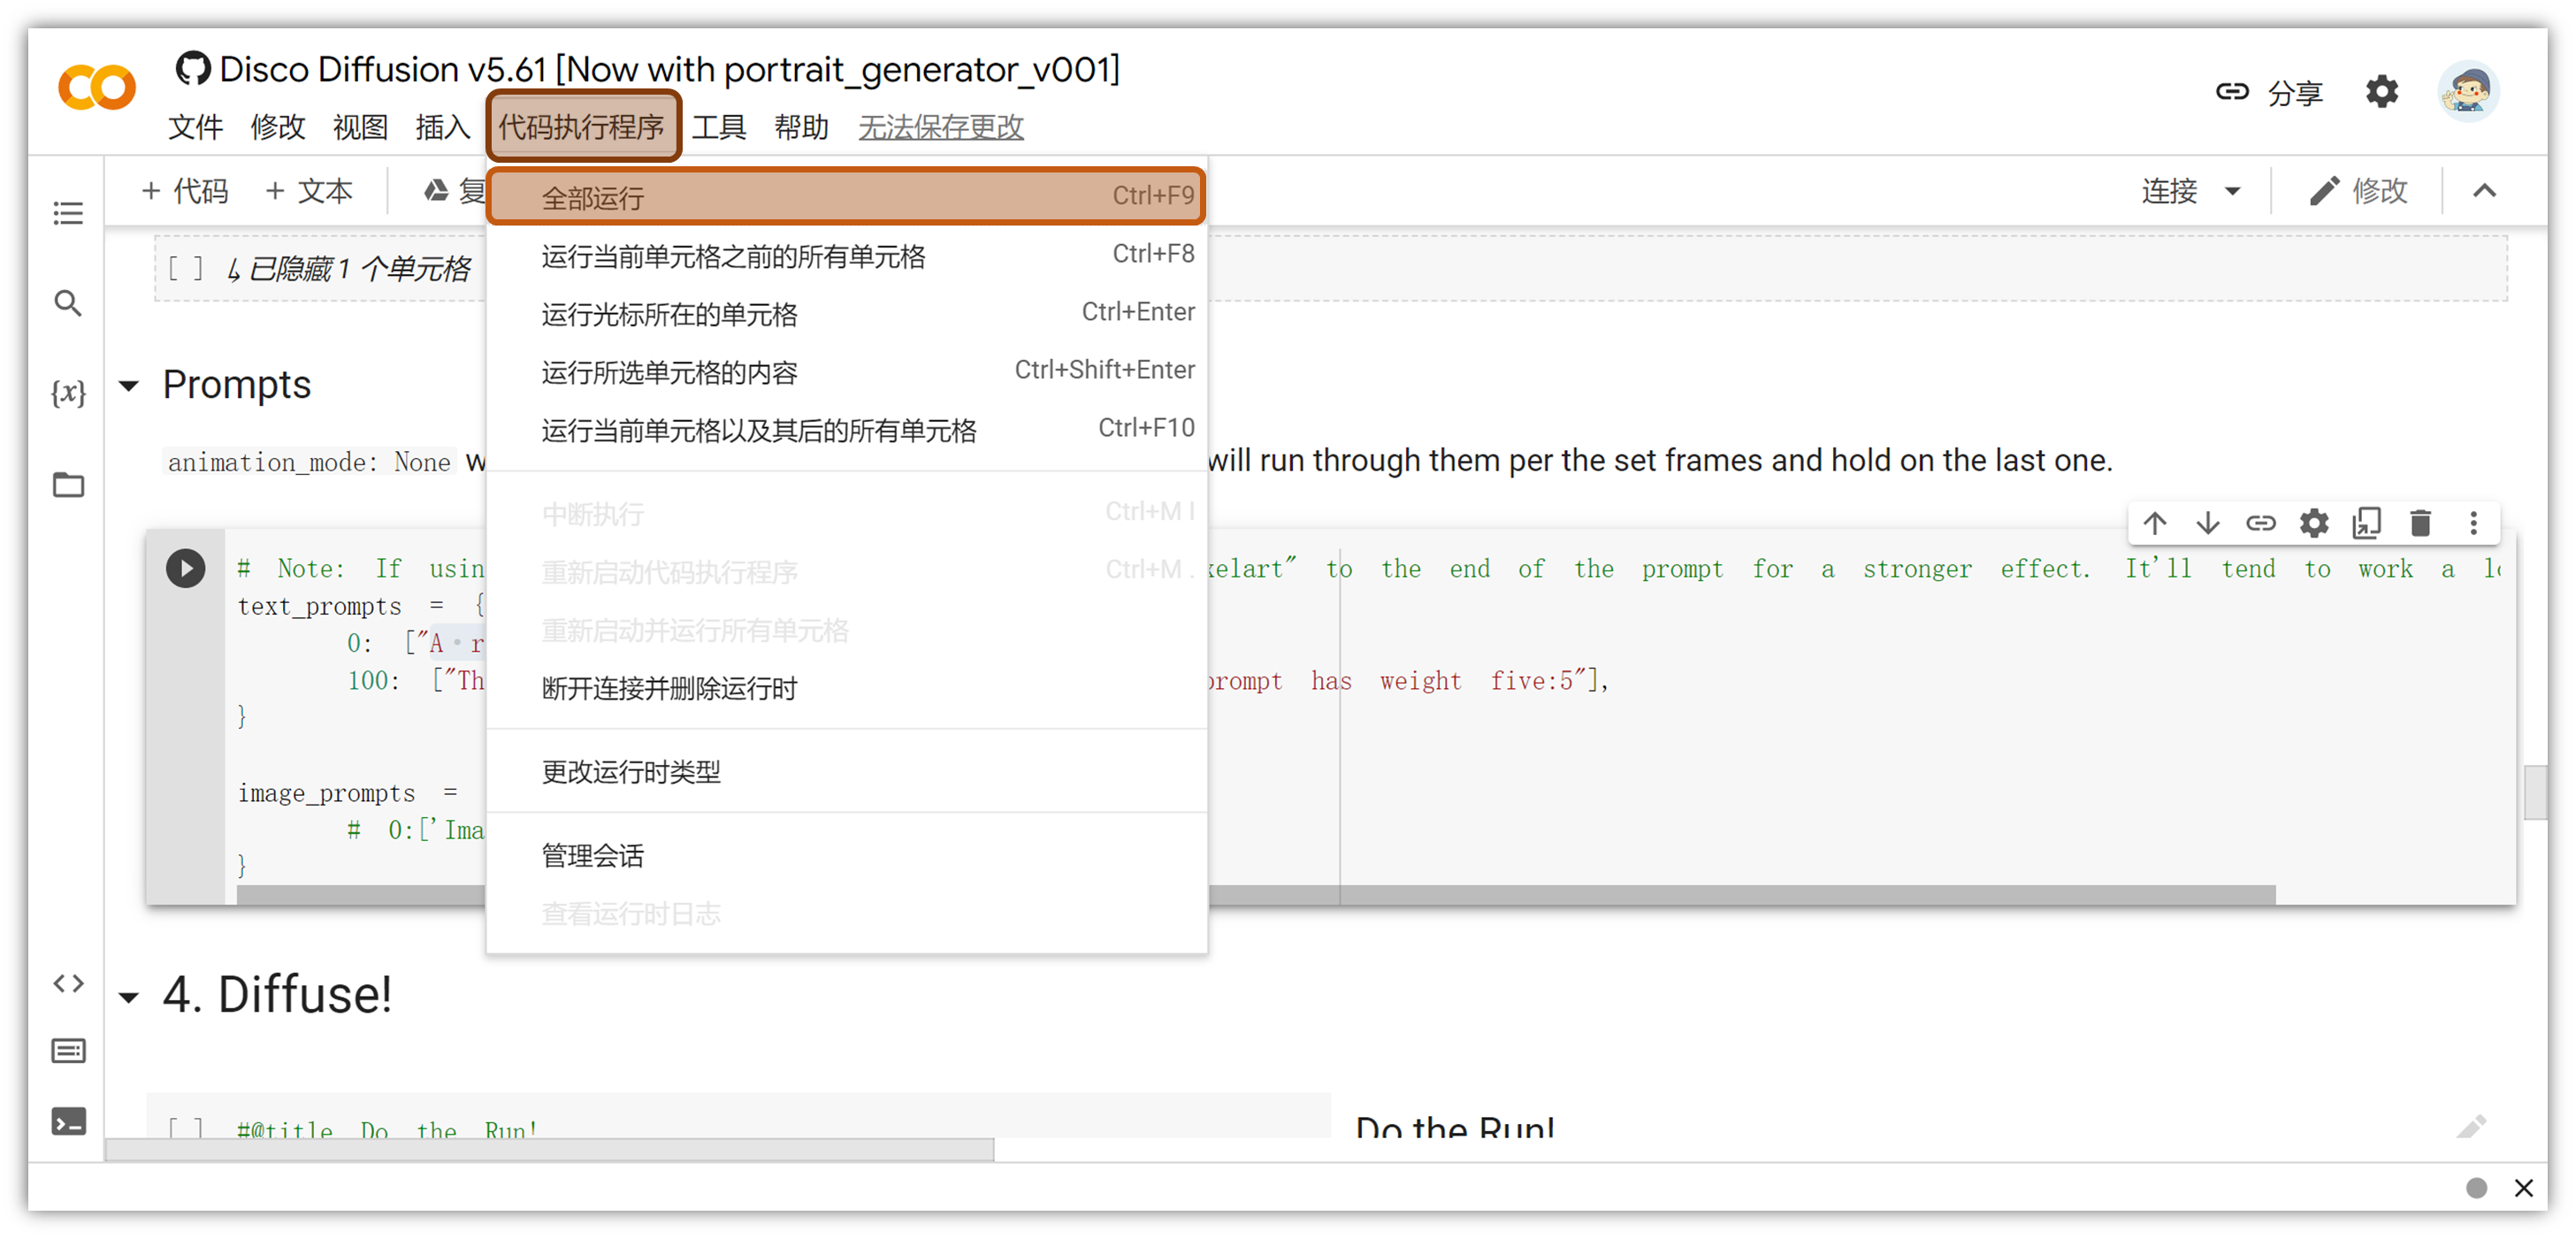The width and height of the screenshot is (2576, 1239).
Task: Click the notebook title Disco Diffusion v5.61
Action: pos(669,69)
